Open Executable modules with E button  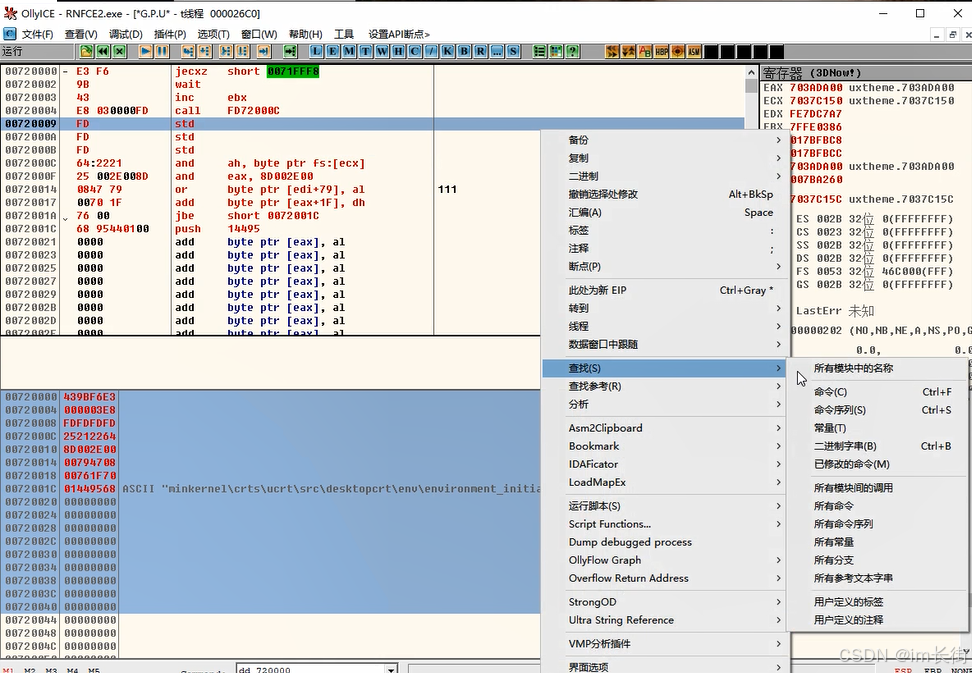coord(333,51)
